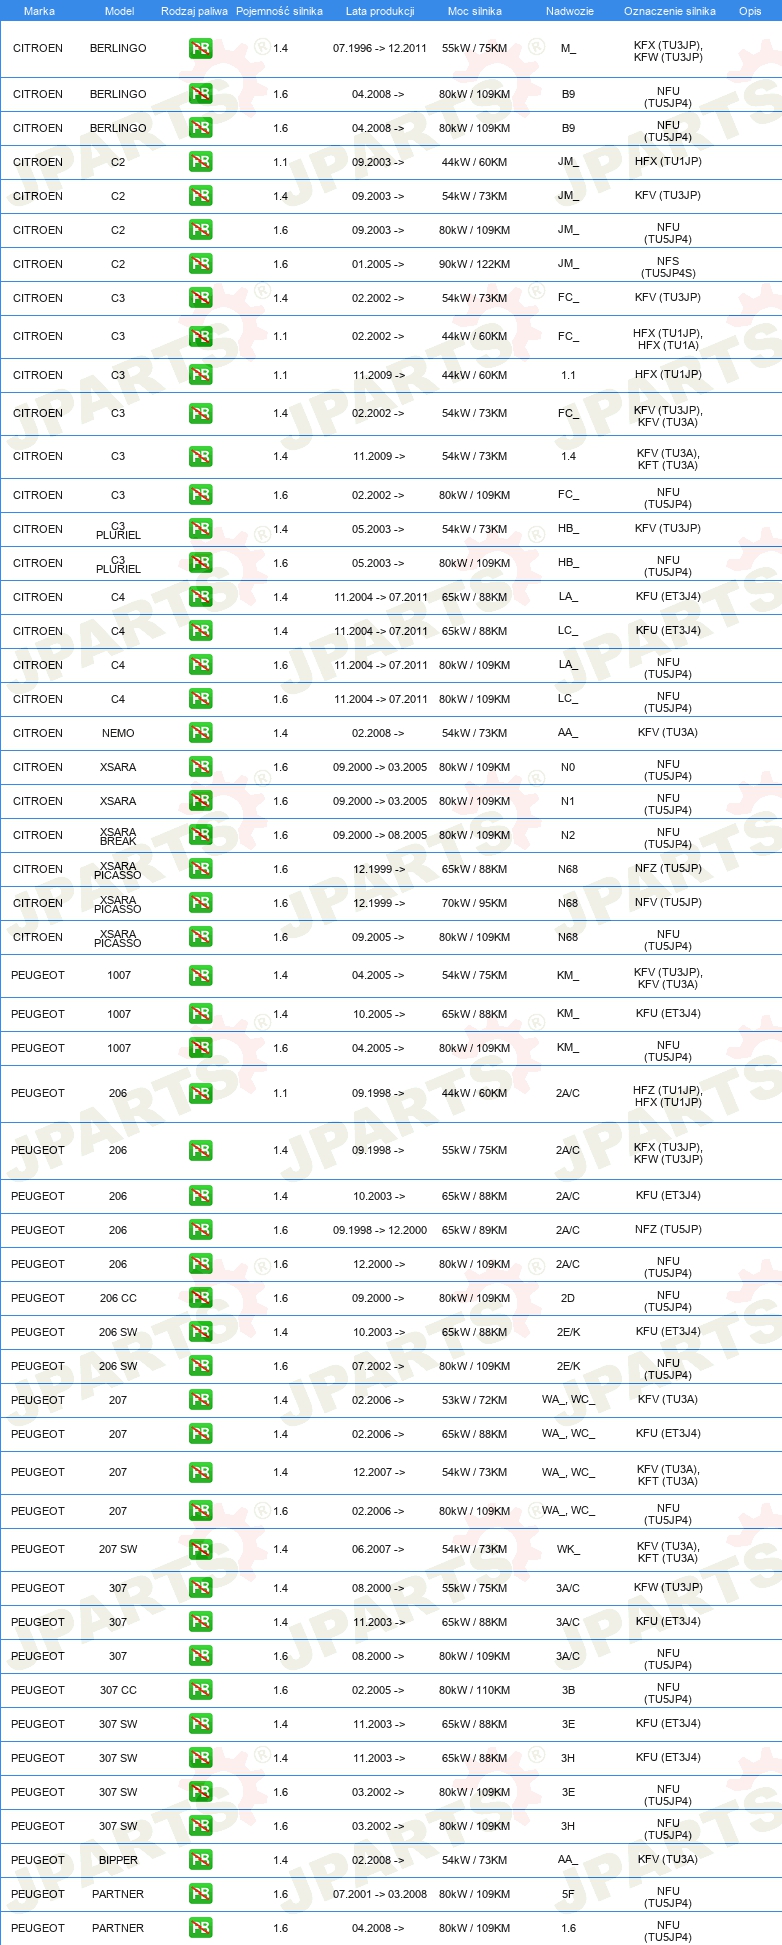Click fuel icon in Peugeot 307 CC row
The image size is (782, 1945).
point(200,1690)
